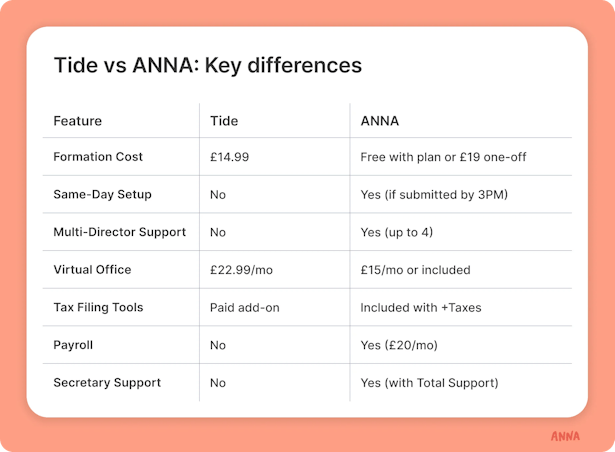Select the 'Tide vs ANNA: Key differences' heading
The height and width of the screenshot is (452, 615).
(208, 66)
